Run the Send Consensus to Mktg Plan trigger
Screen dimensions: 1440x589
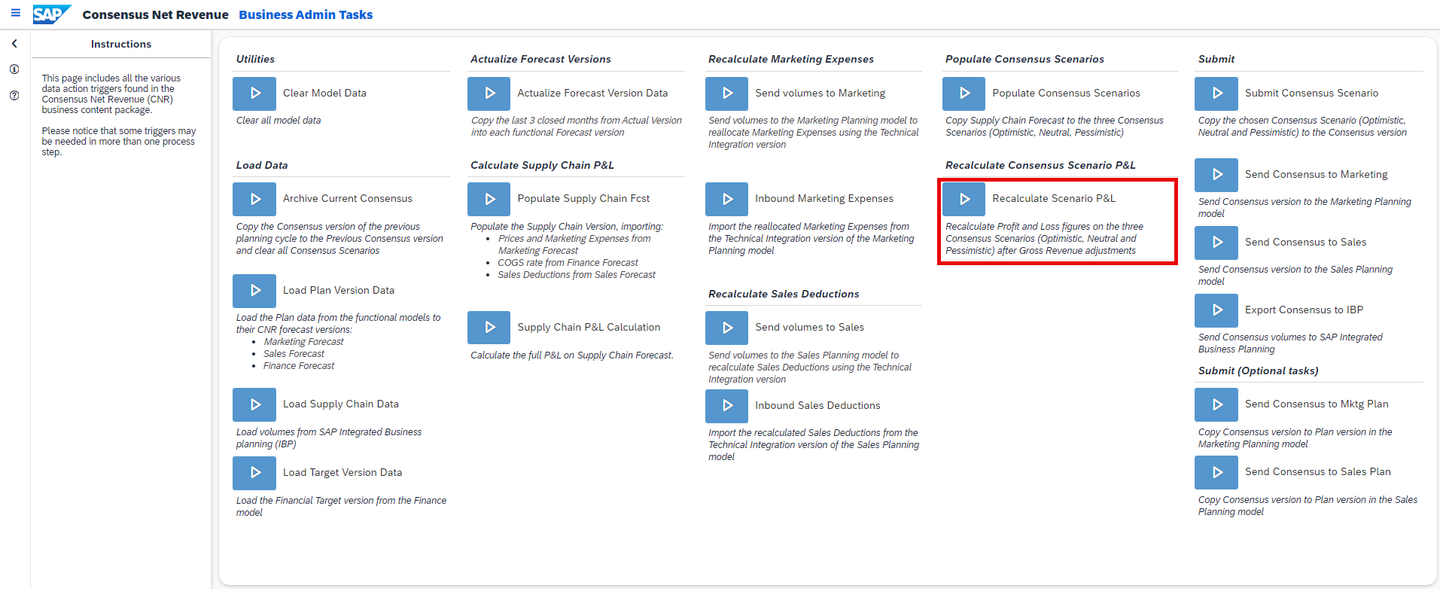(1216, 405)
